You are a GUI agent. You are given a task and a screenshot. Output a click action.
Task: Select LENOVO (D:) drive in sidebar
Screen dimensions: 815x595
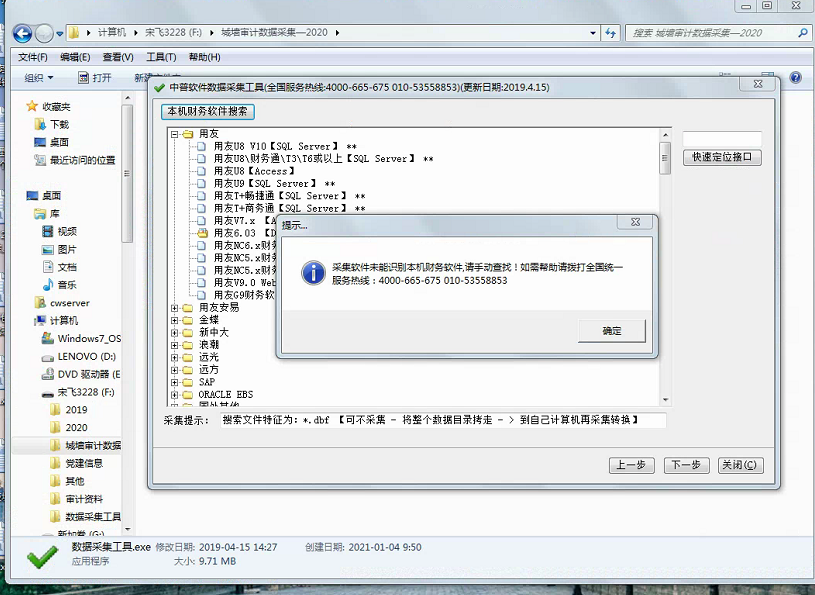(x=78, y=356)
